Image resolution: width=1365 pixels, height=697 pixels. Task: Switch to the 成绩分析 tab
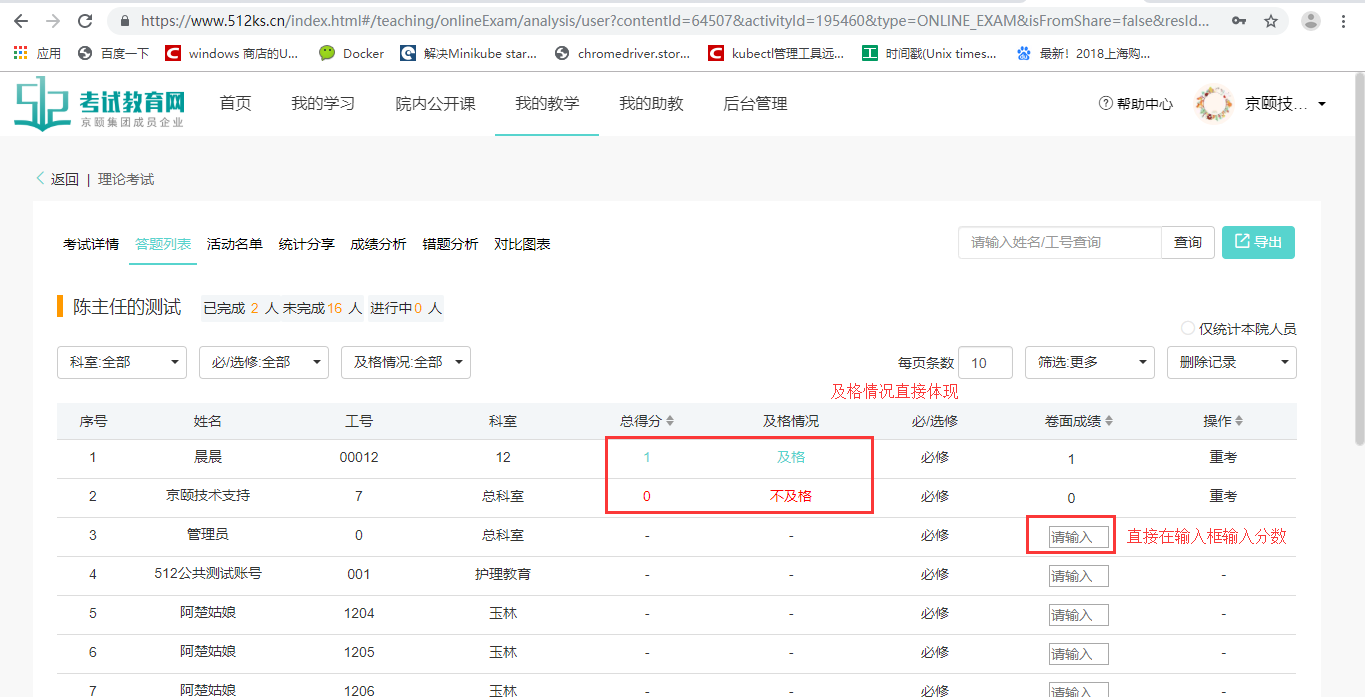[x=378, y=244]
